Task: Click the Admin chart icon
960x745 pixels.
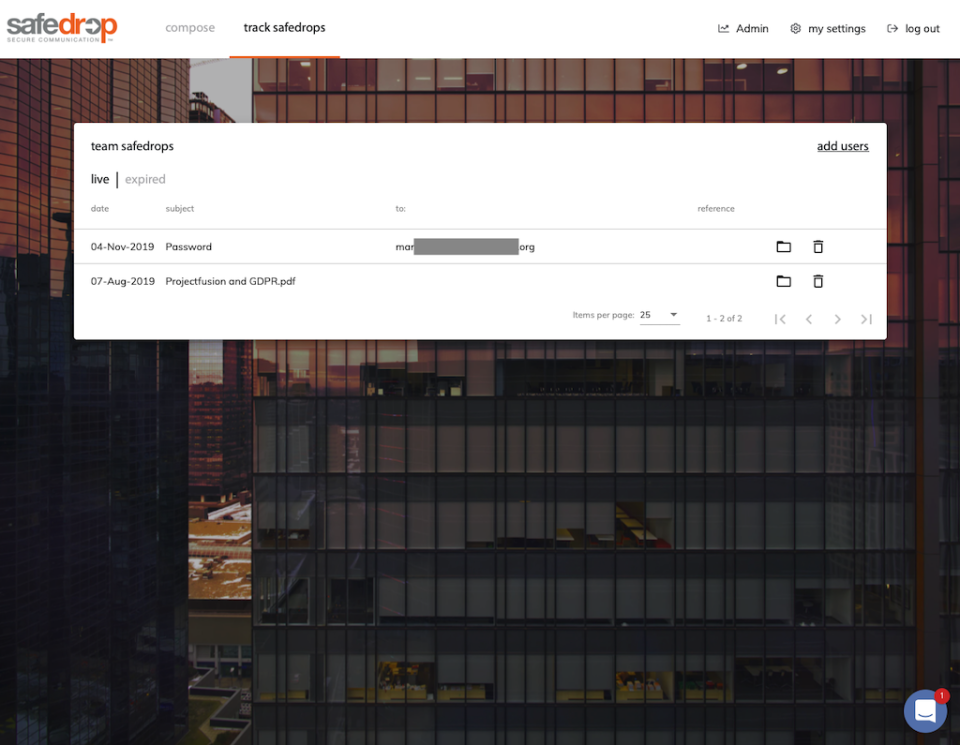Action: pyautogui.click(x=723, y=28)
